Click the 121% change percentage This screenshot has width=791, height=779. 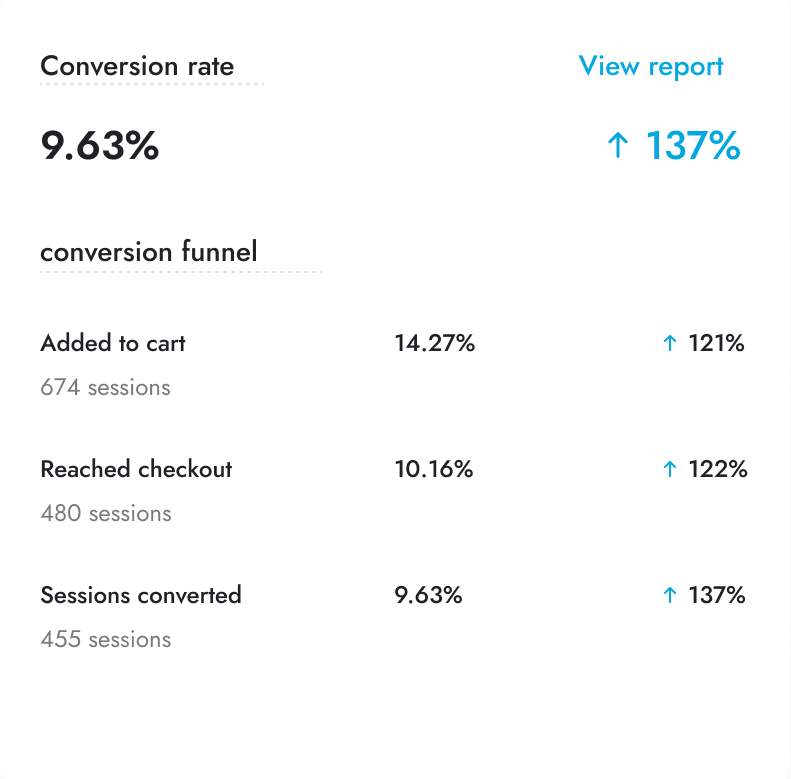[x=717, y=344]
